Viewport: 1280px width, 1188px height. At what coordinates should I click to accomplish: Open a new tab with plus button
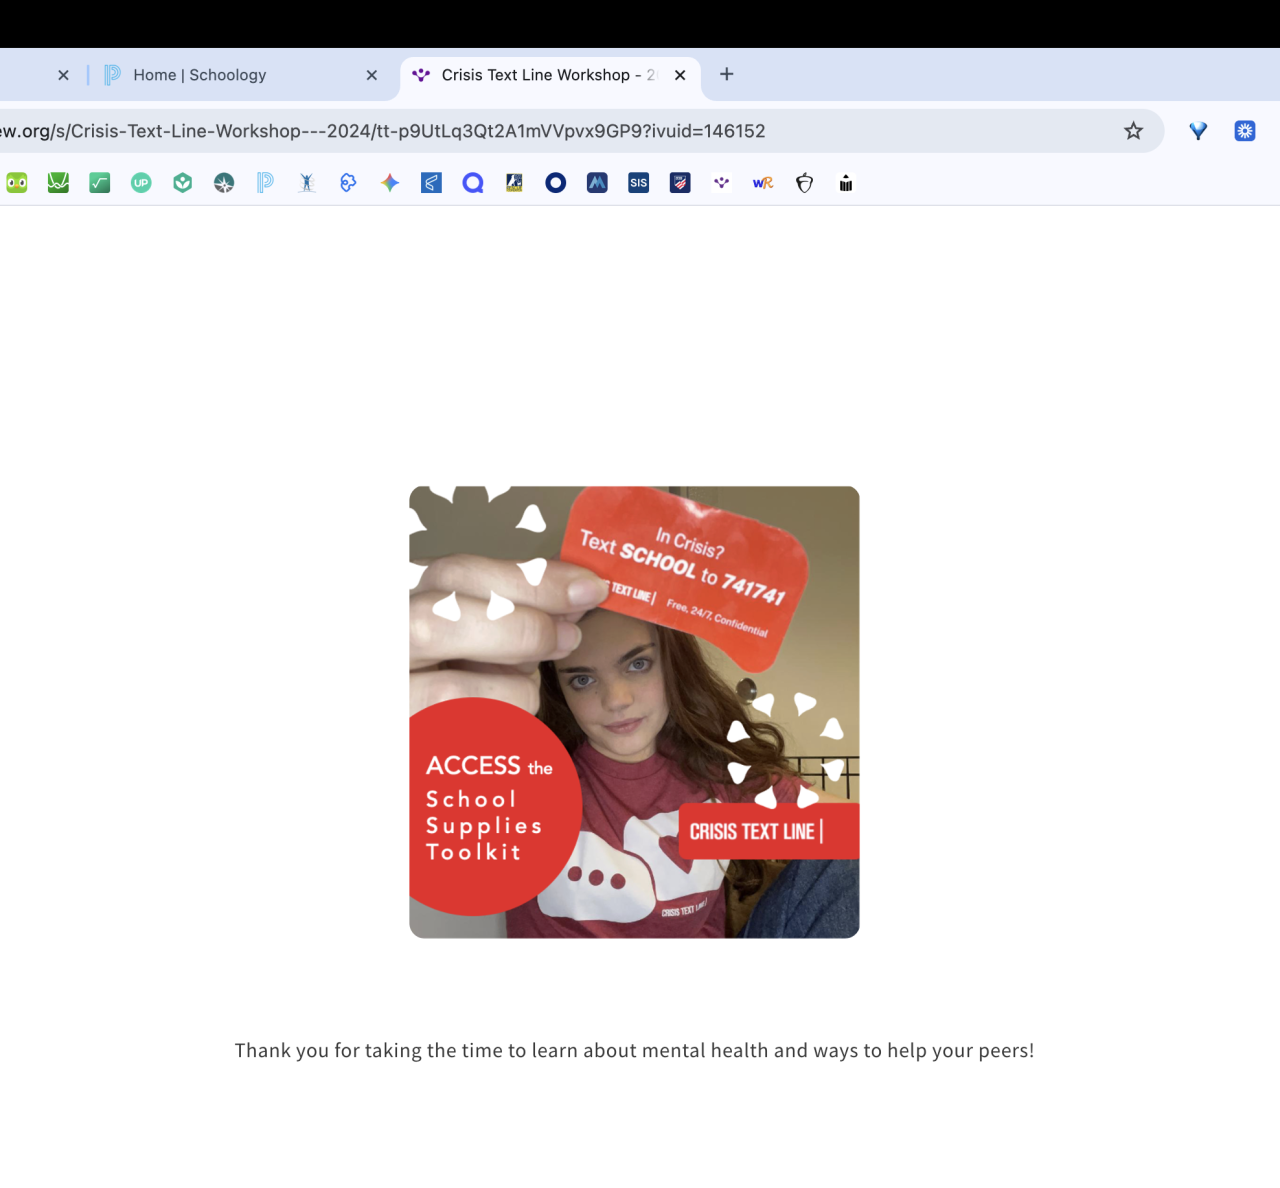point(727,75)
